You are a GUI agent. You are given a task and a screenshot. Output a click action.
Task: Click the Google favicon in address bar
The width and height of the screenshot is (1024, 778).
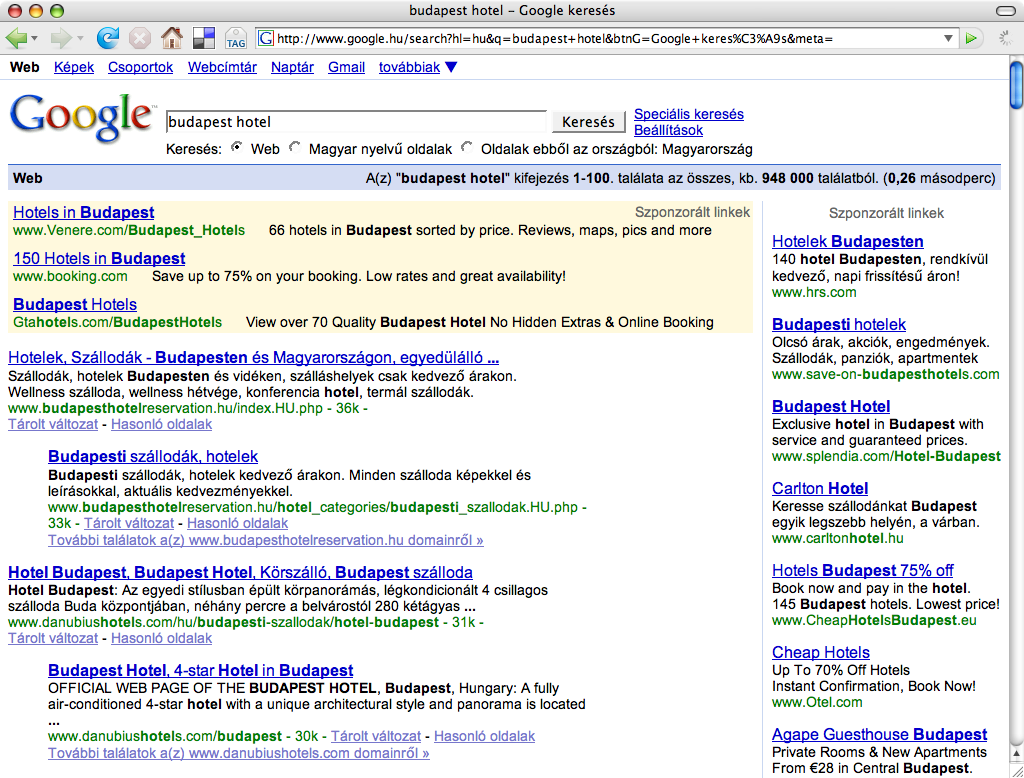(x=266, y=39)
